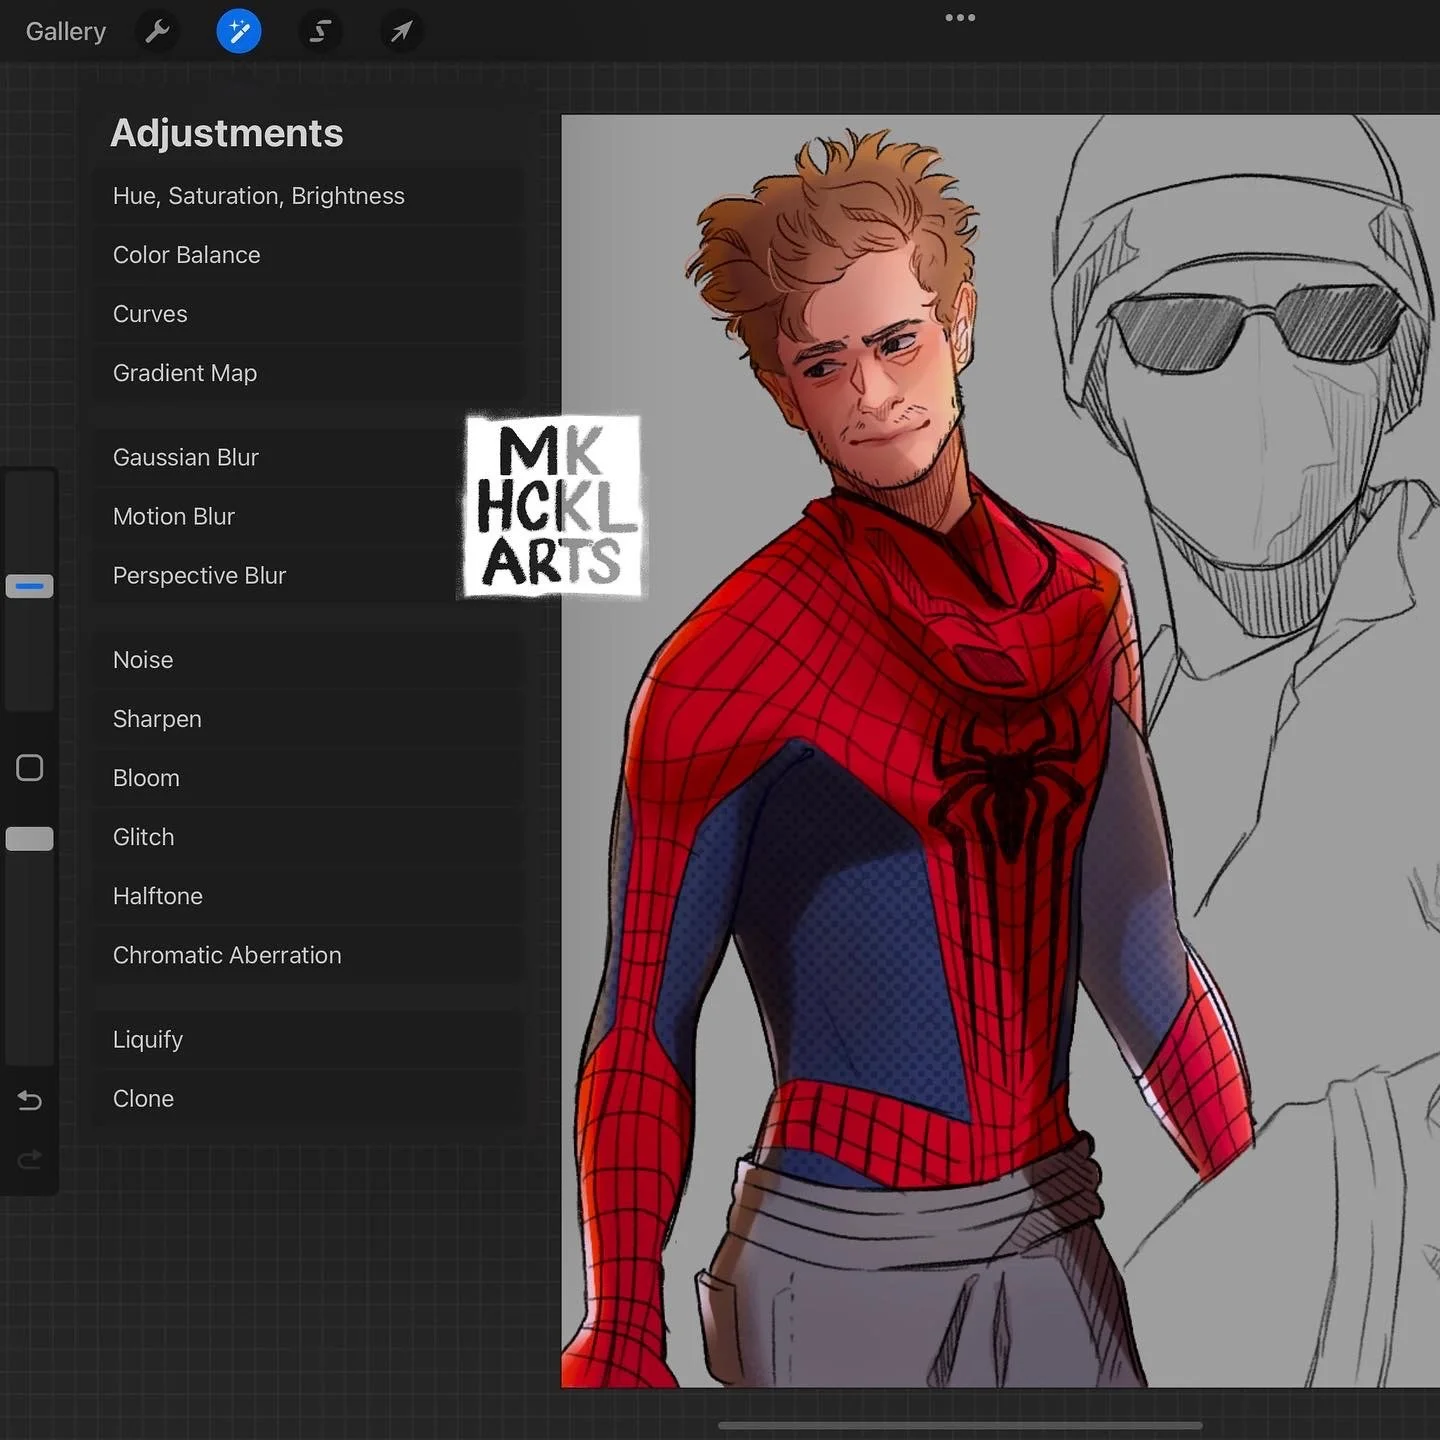Click the brush size slider handle
1440x1440 pixels.
point(30,586)
